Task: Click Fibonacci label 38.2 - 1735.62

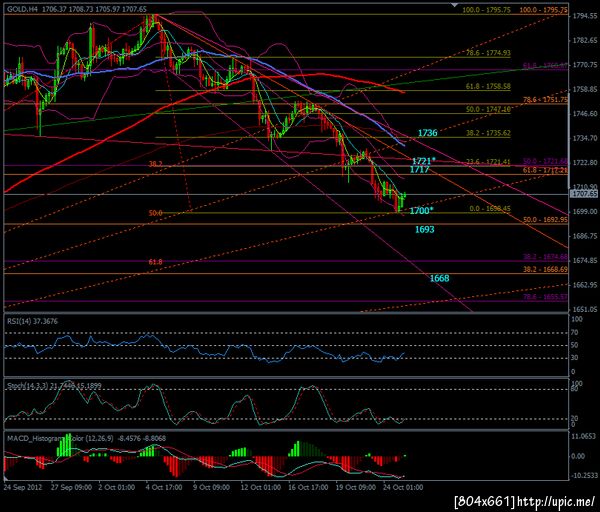Action: click(x=488, y=133)
